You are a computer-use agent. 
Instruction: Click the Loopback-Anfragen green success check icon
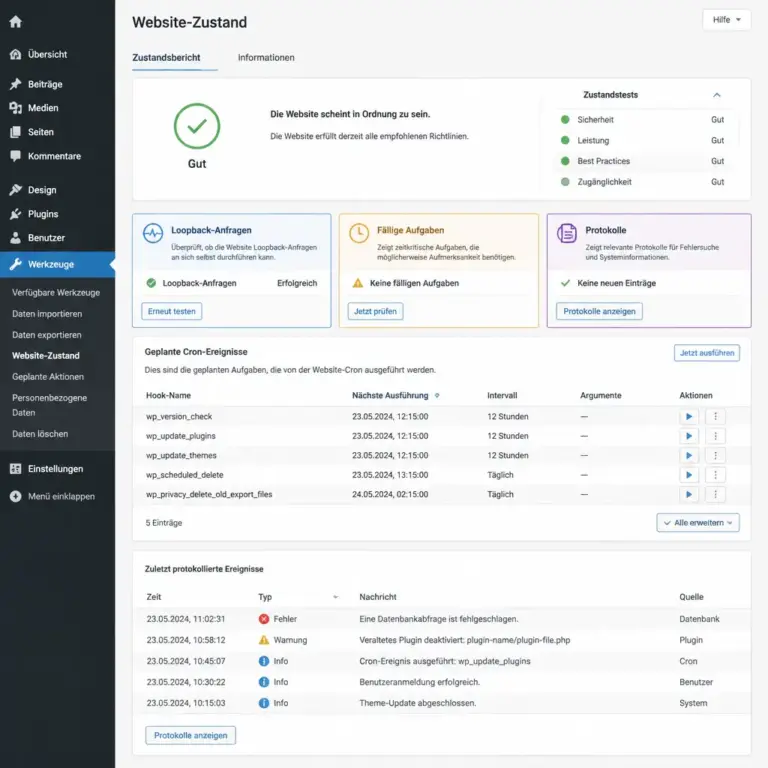click(x=151, y=283)
